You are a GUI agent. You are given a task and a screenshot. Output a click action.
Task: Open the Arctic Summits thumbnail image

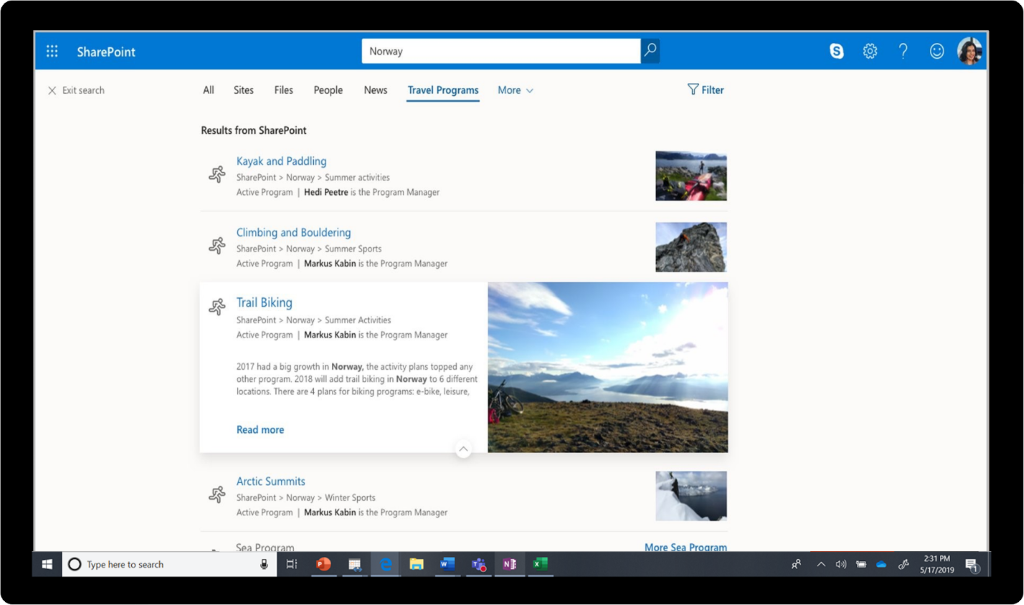690,496
